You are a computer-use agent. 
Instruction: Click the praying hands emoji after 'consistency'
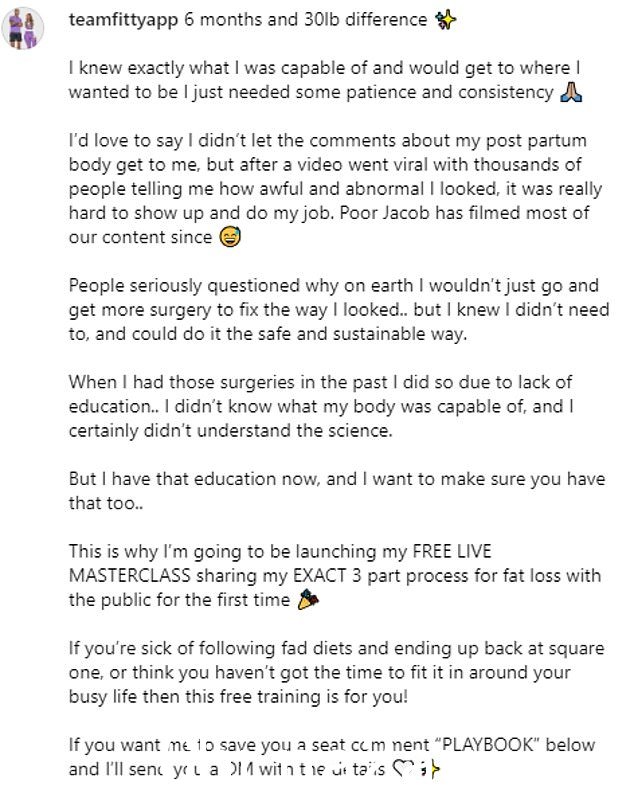pyautogui.click(x=571, y=92)
